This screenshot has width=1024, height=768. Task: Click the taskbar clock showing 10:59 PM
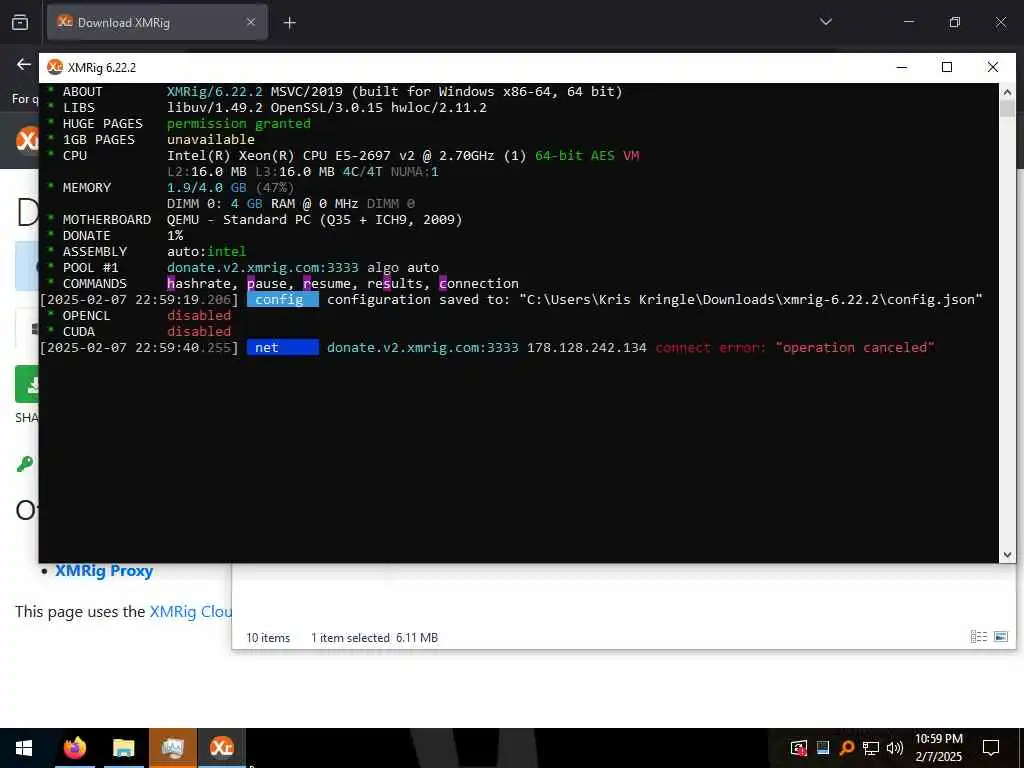(x=938, y=748)
